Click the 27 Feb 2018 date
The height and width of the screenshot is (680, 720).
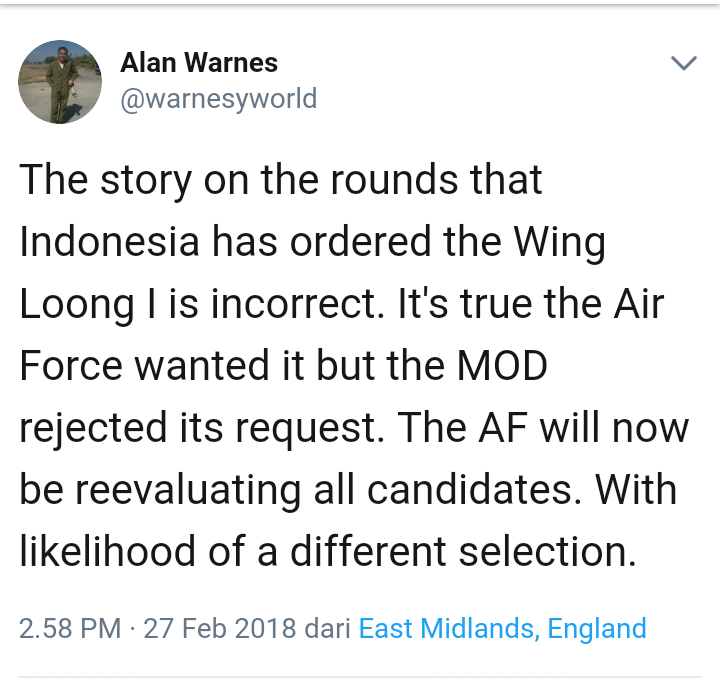[x=219, y=628]
